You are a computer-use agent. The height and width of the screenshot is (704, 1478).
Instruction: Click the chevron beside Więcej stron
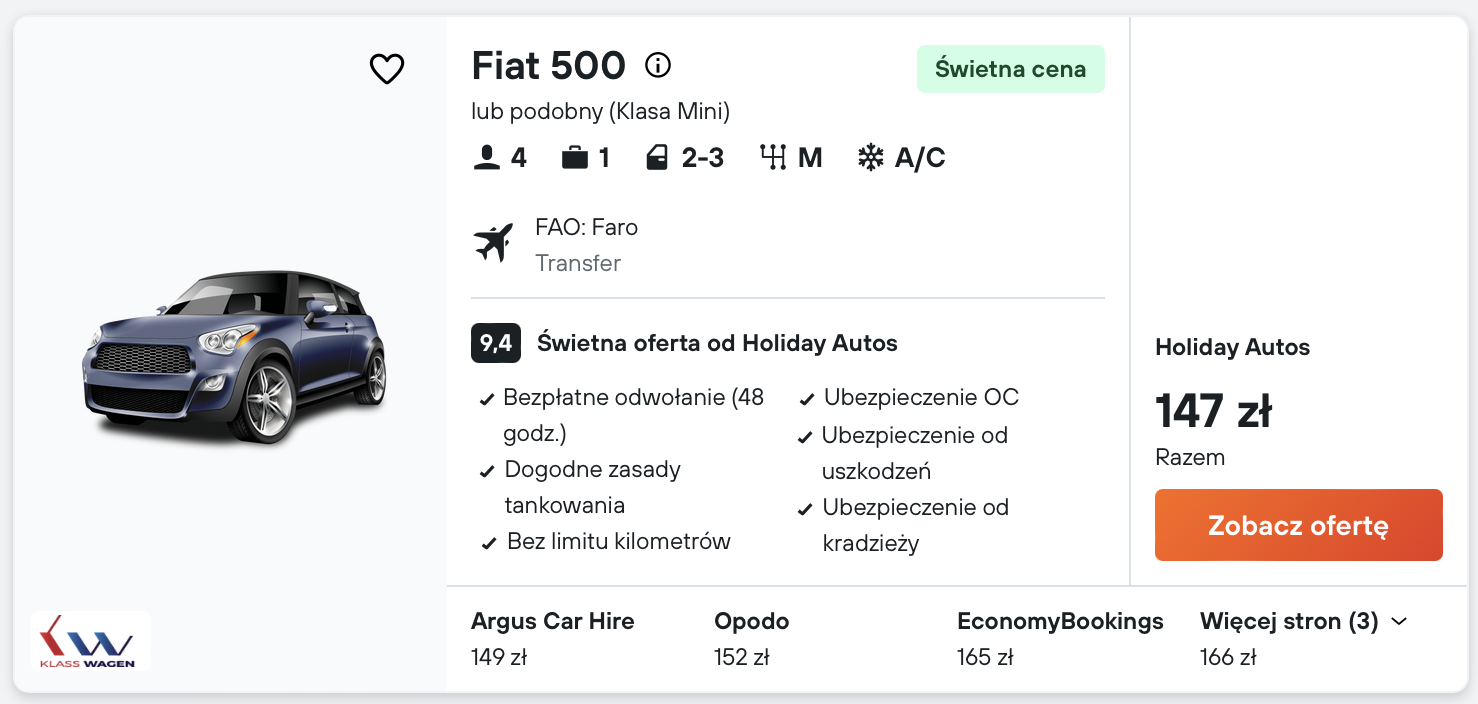point(1399,622)
